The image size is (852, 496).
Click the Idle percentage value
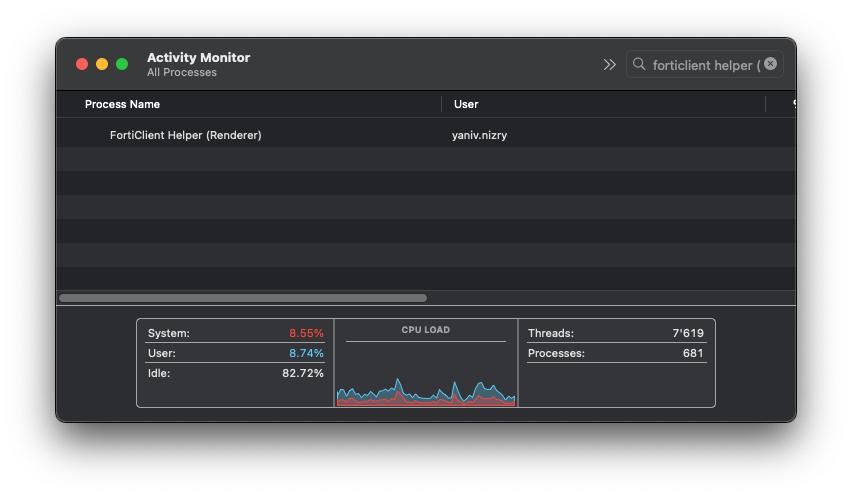[x=303, y=373]
